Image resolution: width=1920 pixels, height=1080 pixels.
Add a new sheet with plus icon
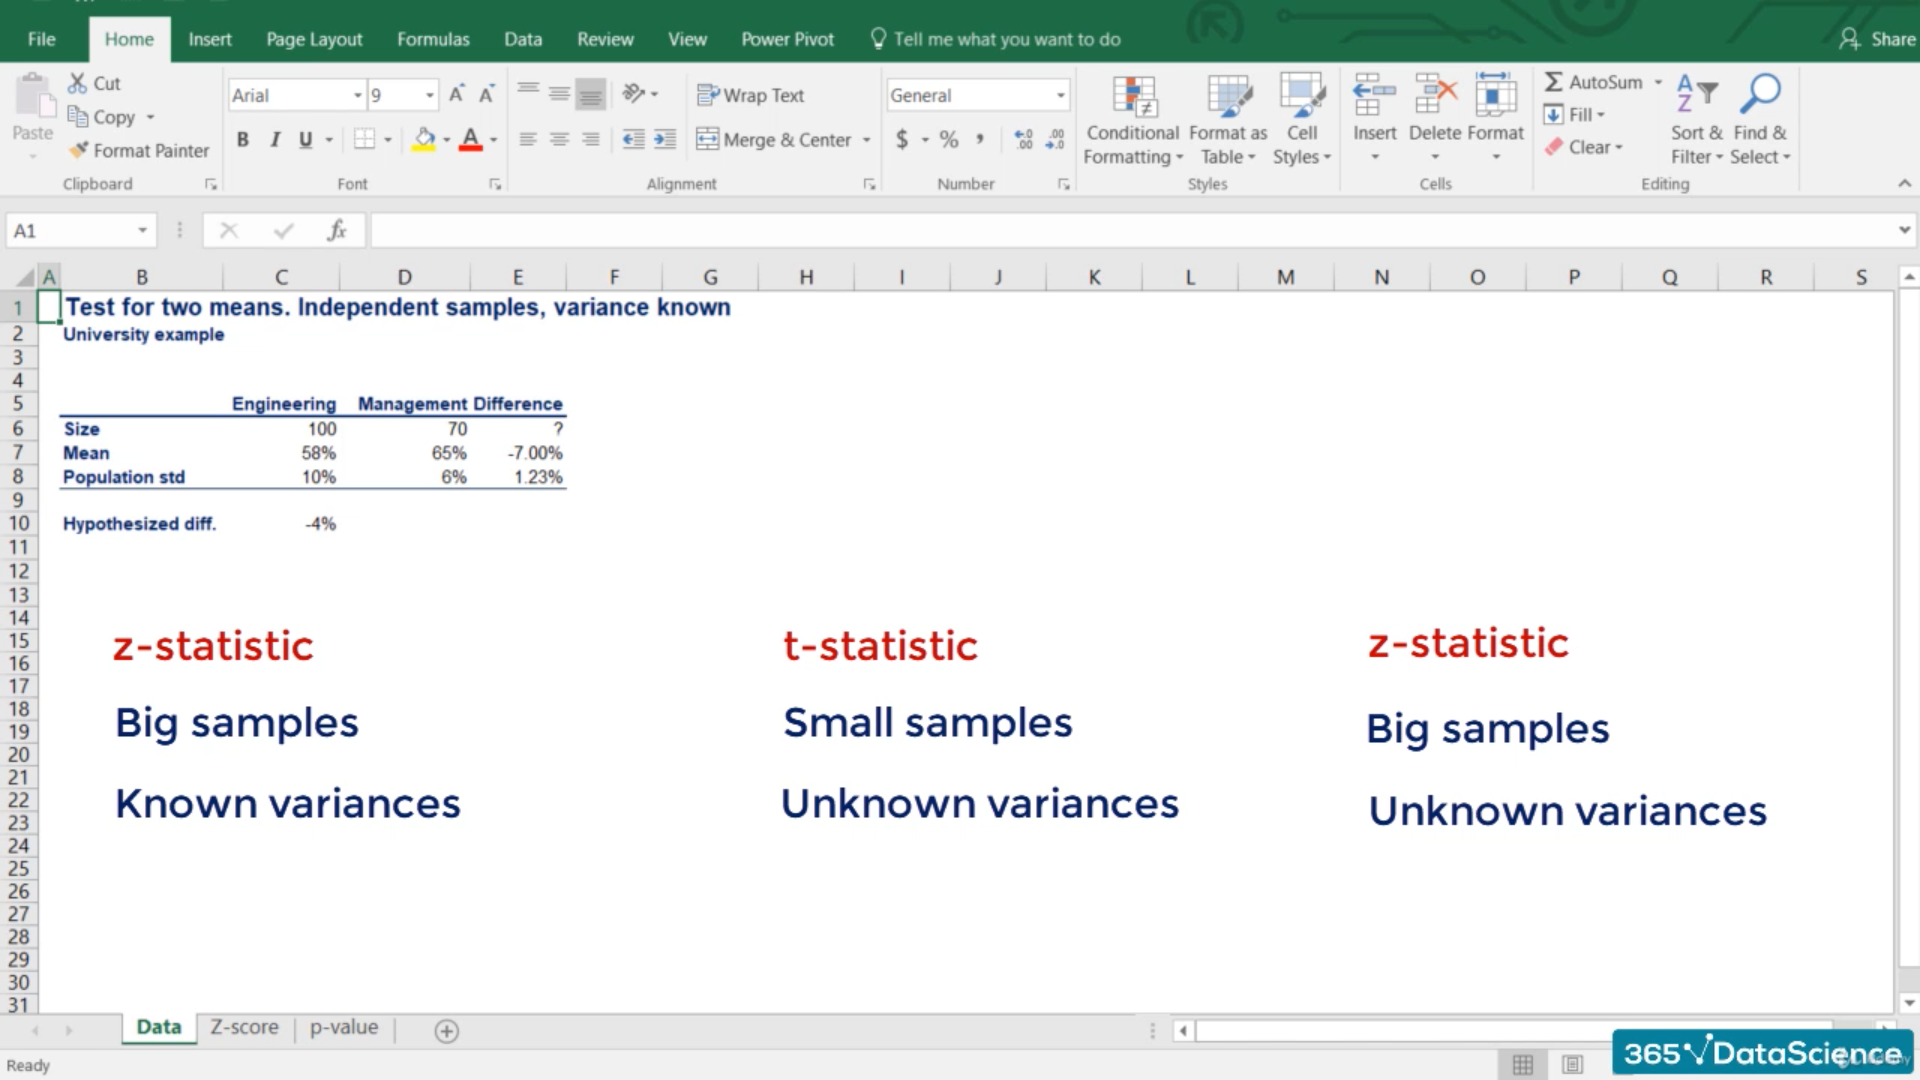[x=447, y=1031]
